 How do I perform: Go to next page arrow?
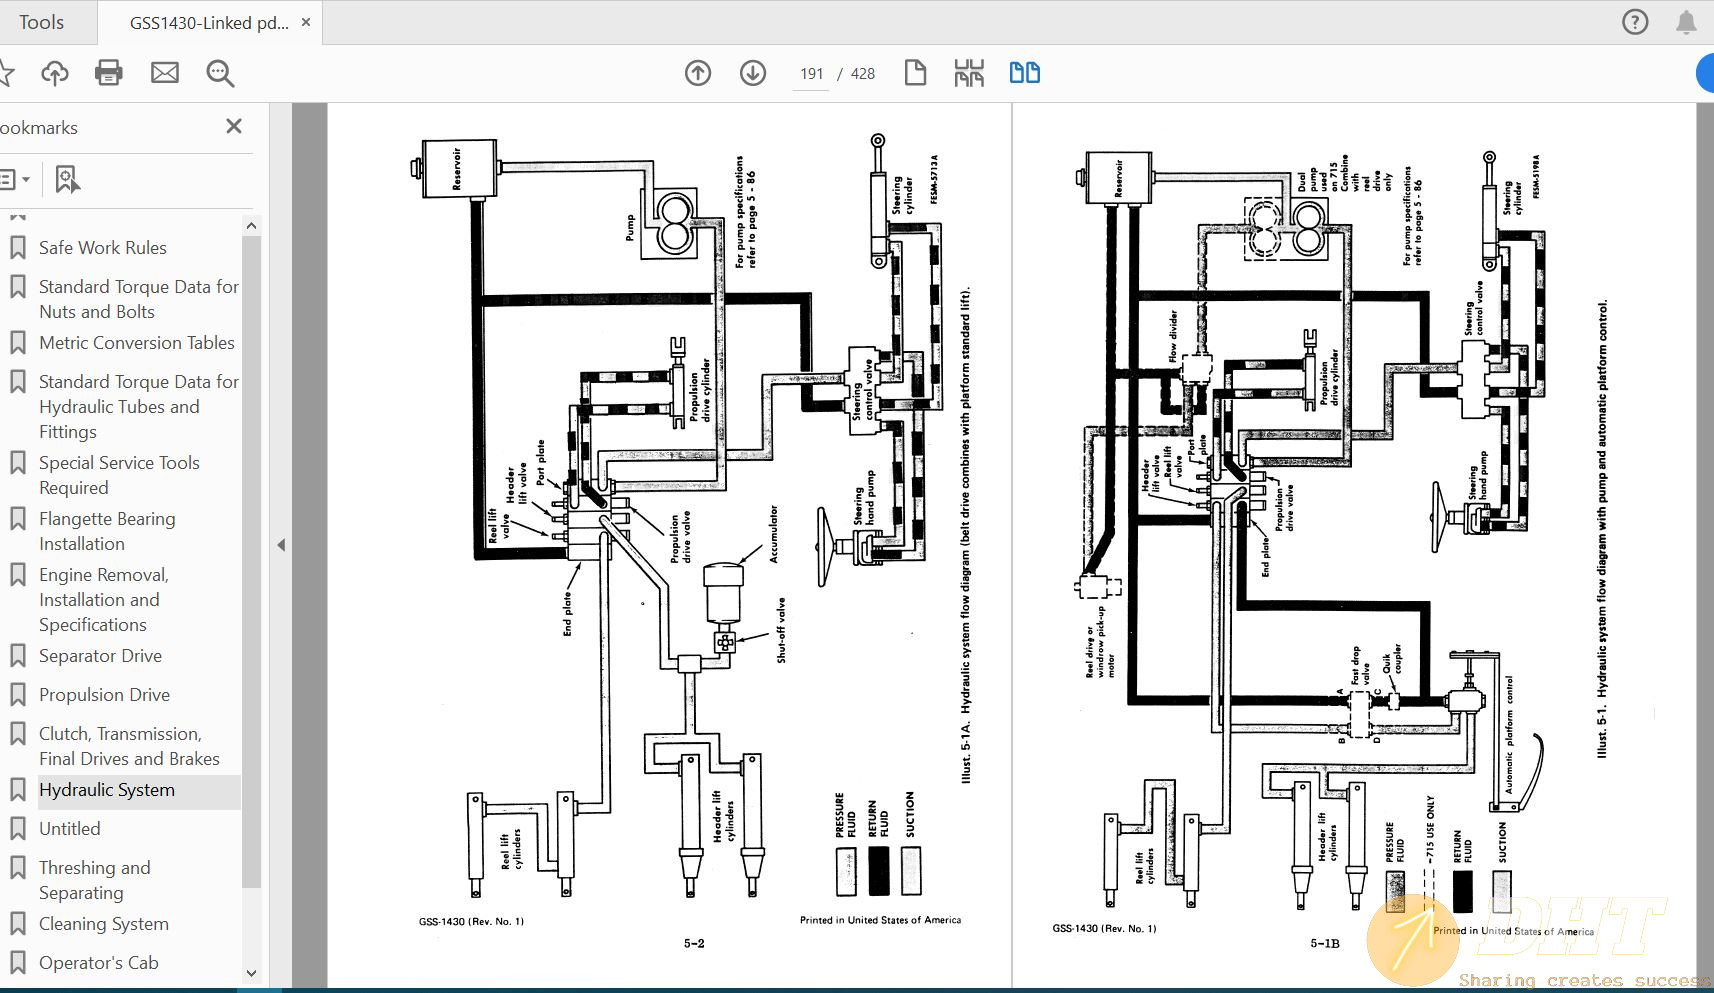(753, 73)
